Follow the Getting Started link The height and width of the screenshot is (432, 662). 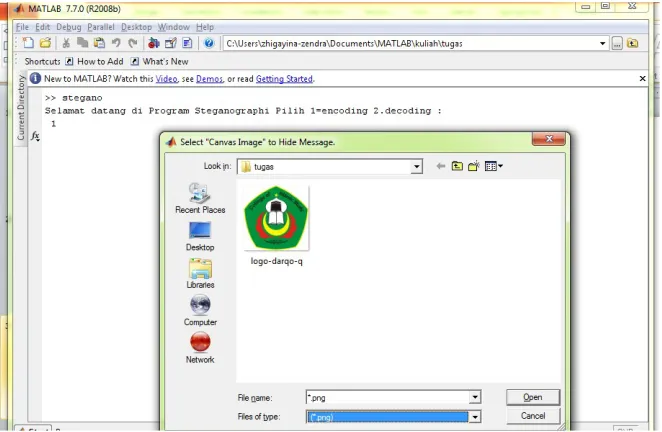(x=284, y=79)
